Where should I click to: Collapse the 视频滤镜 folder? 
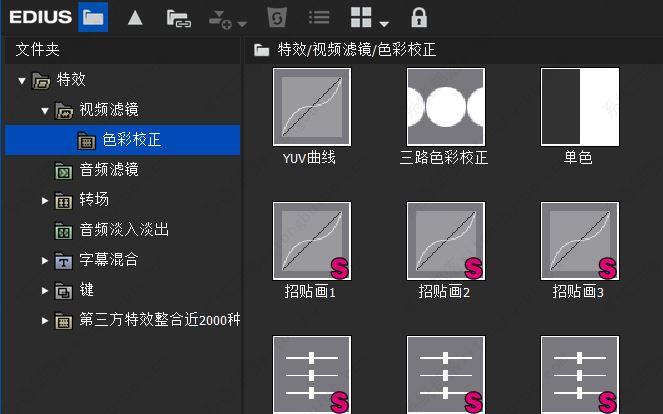pyautogui.click(x=45, y=110)
